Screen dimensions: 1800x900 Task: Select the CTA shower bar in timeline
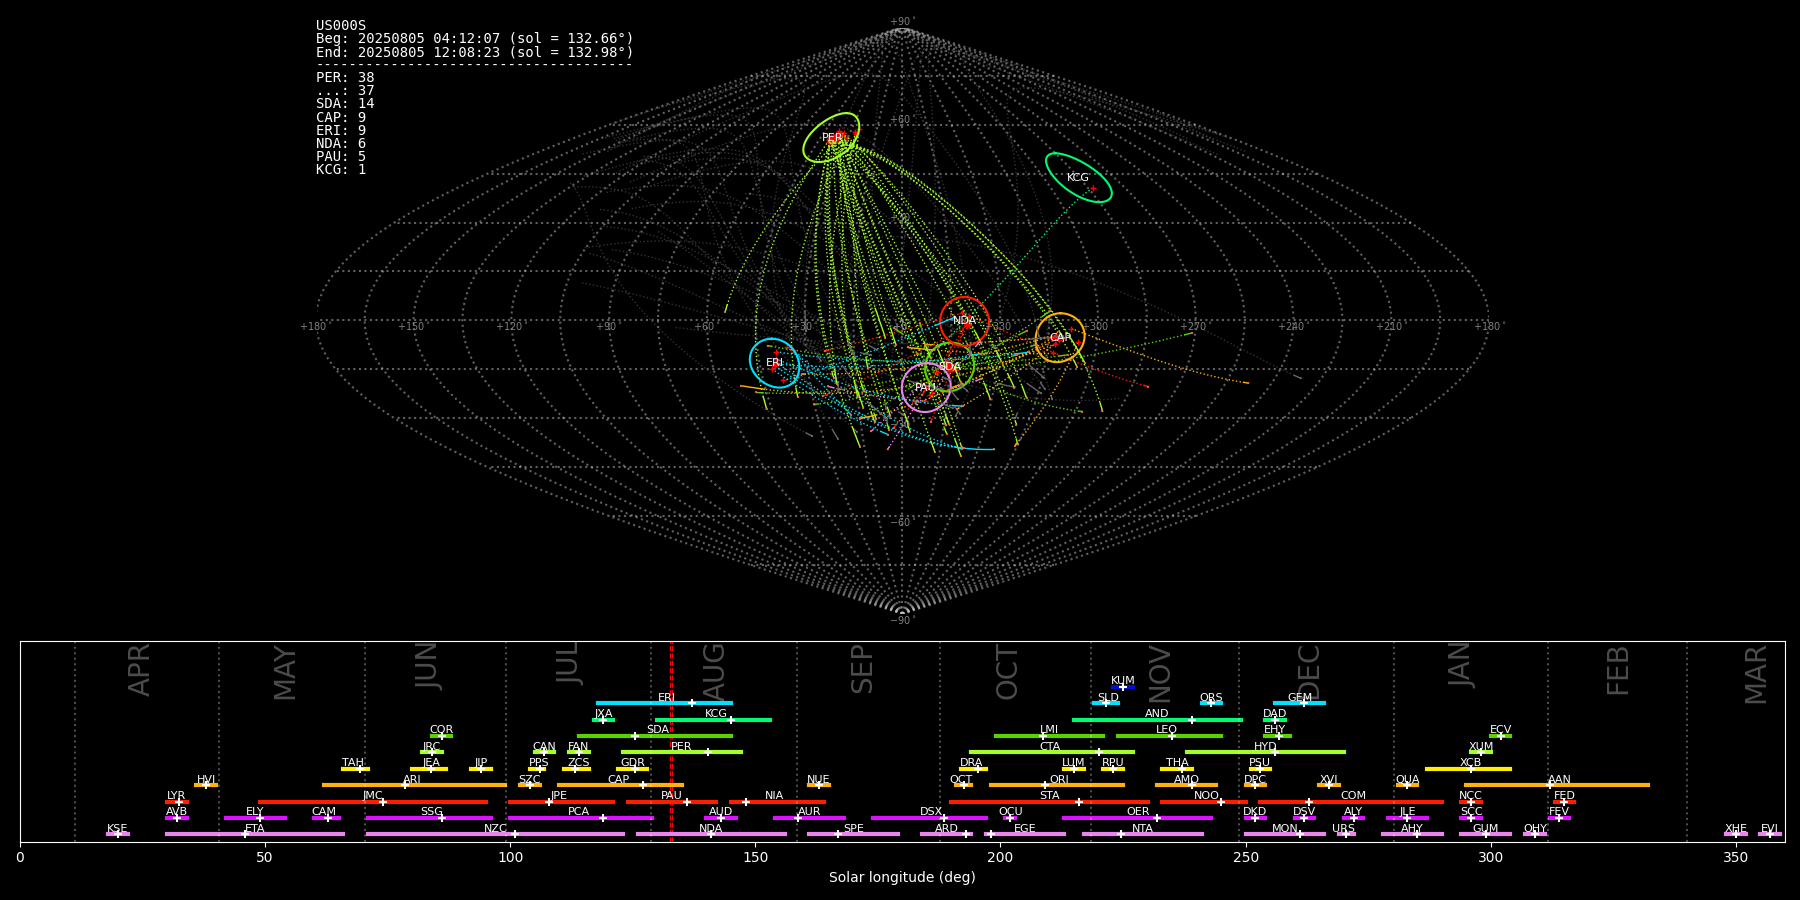[1052, 752]
